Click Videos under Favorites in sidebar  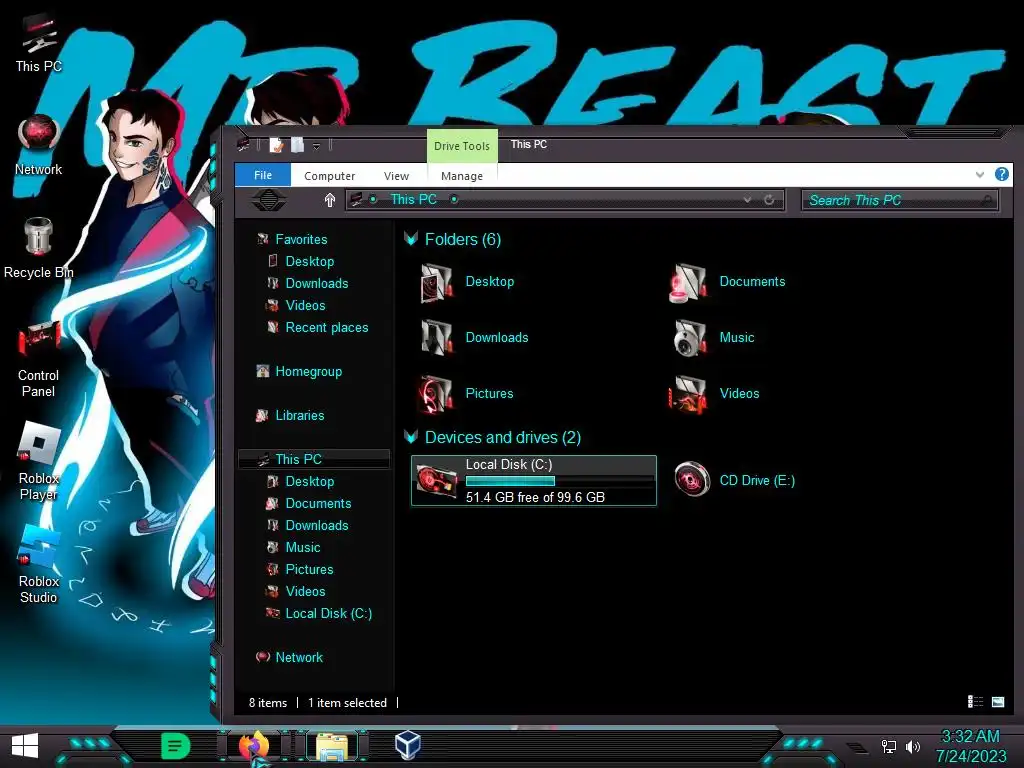(x=305, y=305)
